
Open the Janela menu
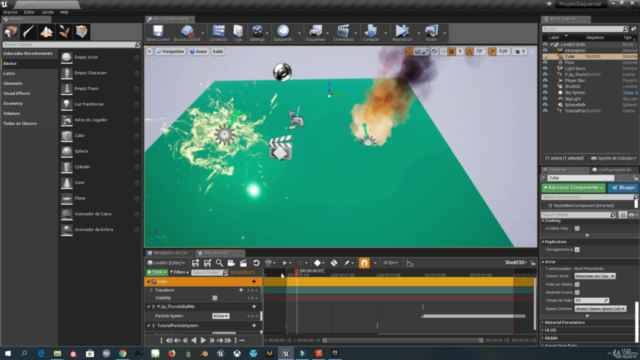tap(47, 12)
